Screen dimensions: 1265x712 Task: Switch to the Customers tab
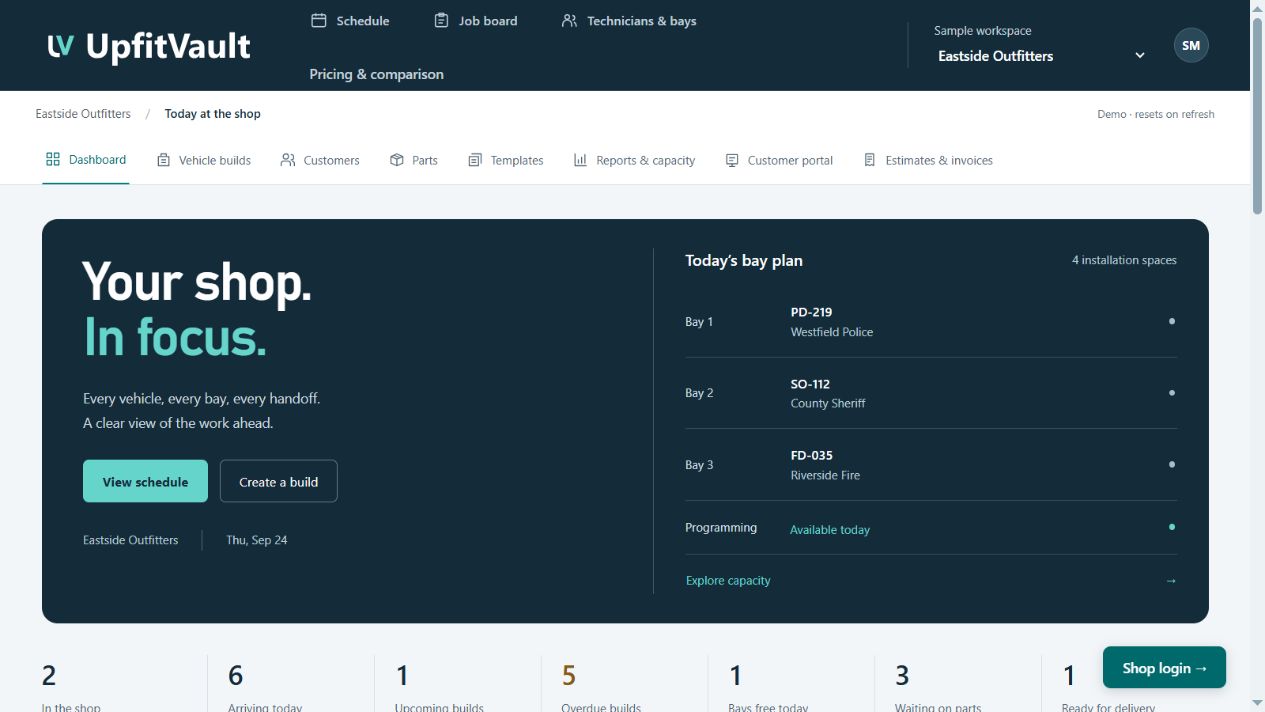[x=320, y=160]
